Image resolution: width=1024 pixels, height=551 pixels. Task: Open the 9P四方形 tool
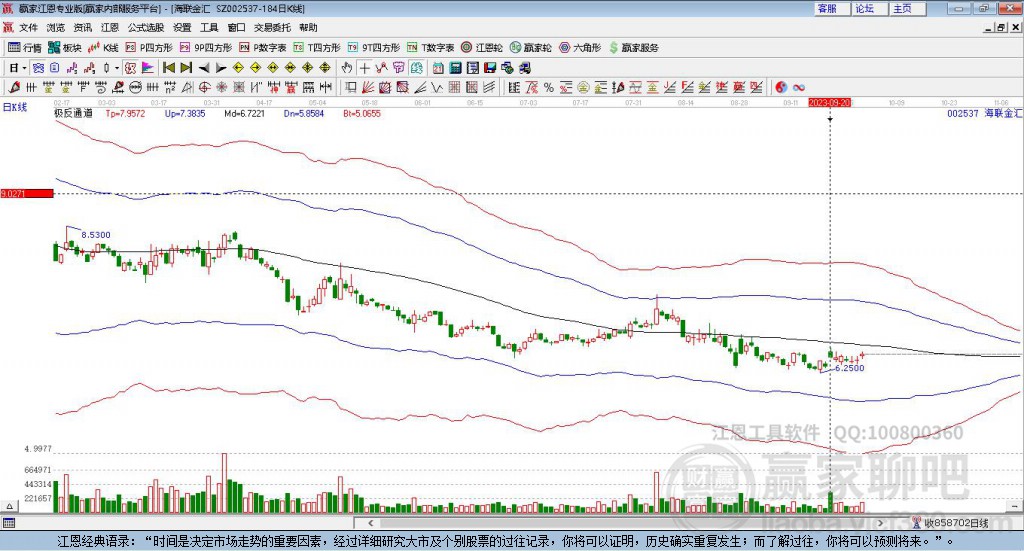(206, 48)
